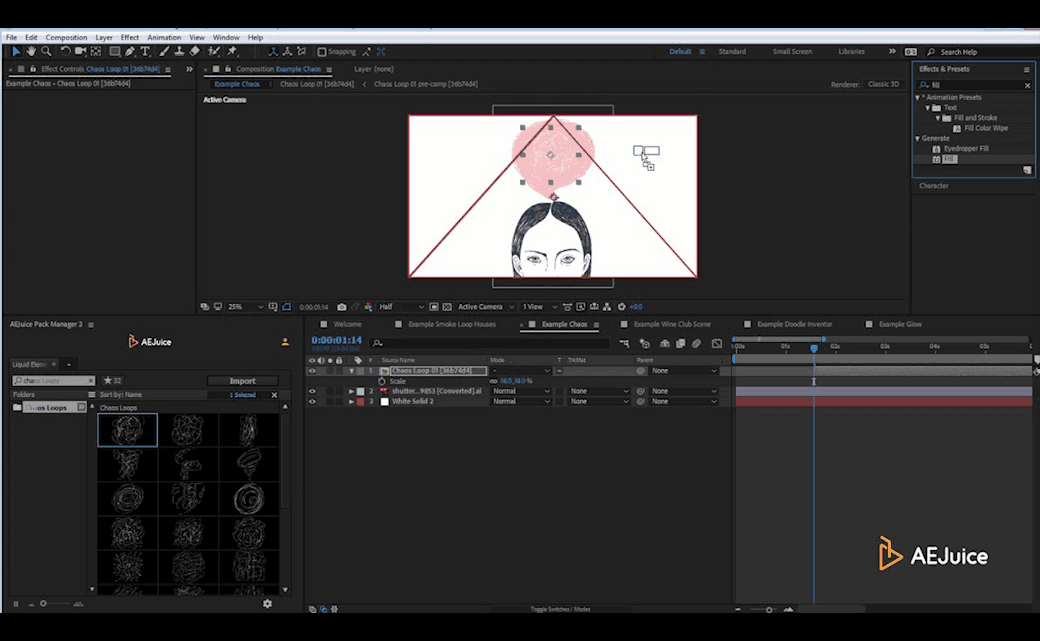The image size is (1040, 641).
Task: Click the Graph Editor icon in timeline
Action: tap(717, 343)
